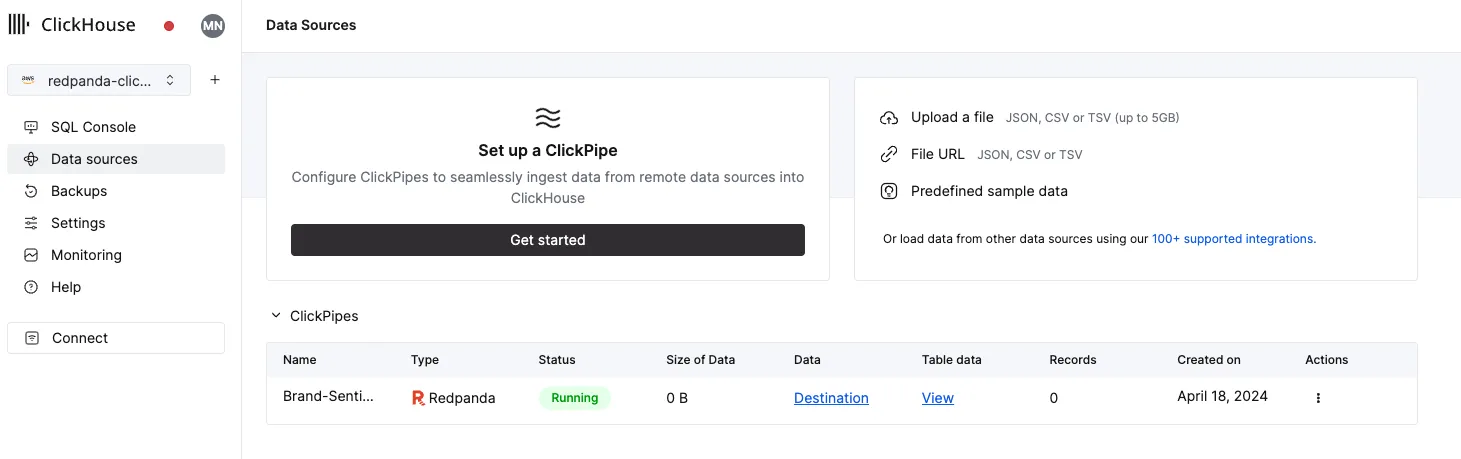
Task: Click the Help question mark icon
Action: click(x=31, y=287)
